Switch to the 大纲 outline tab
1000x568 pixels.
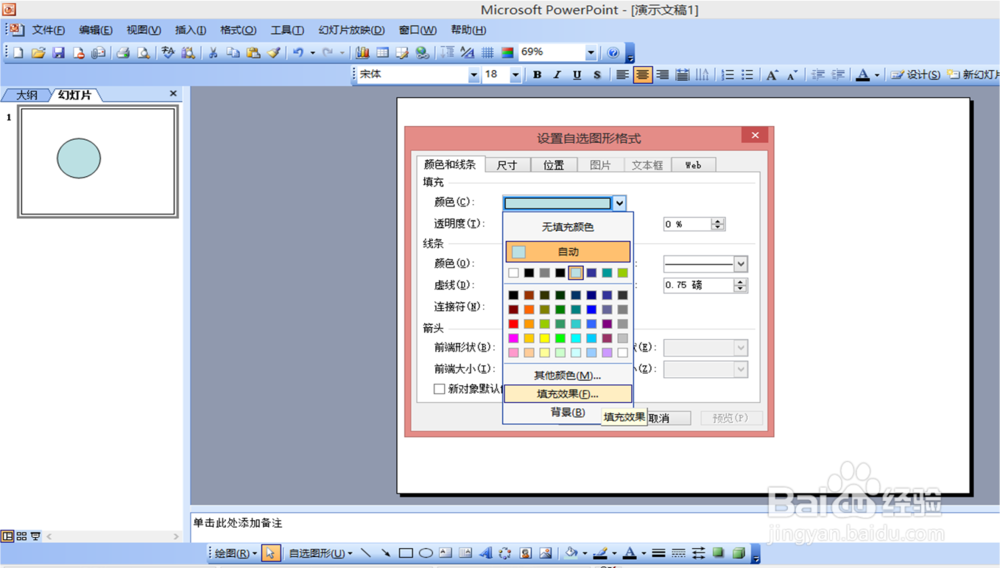[26, 95]
